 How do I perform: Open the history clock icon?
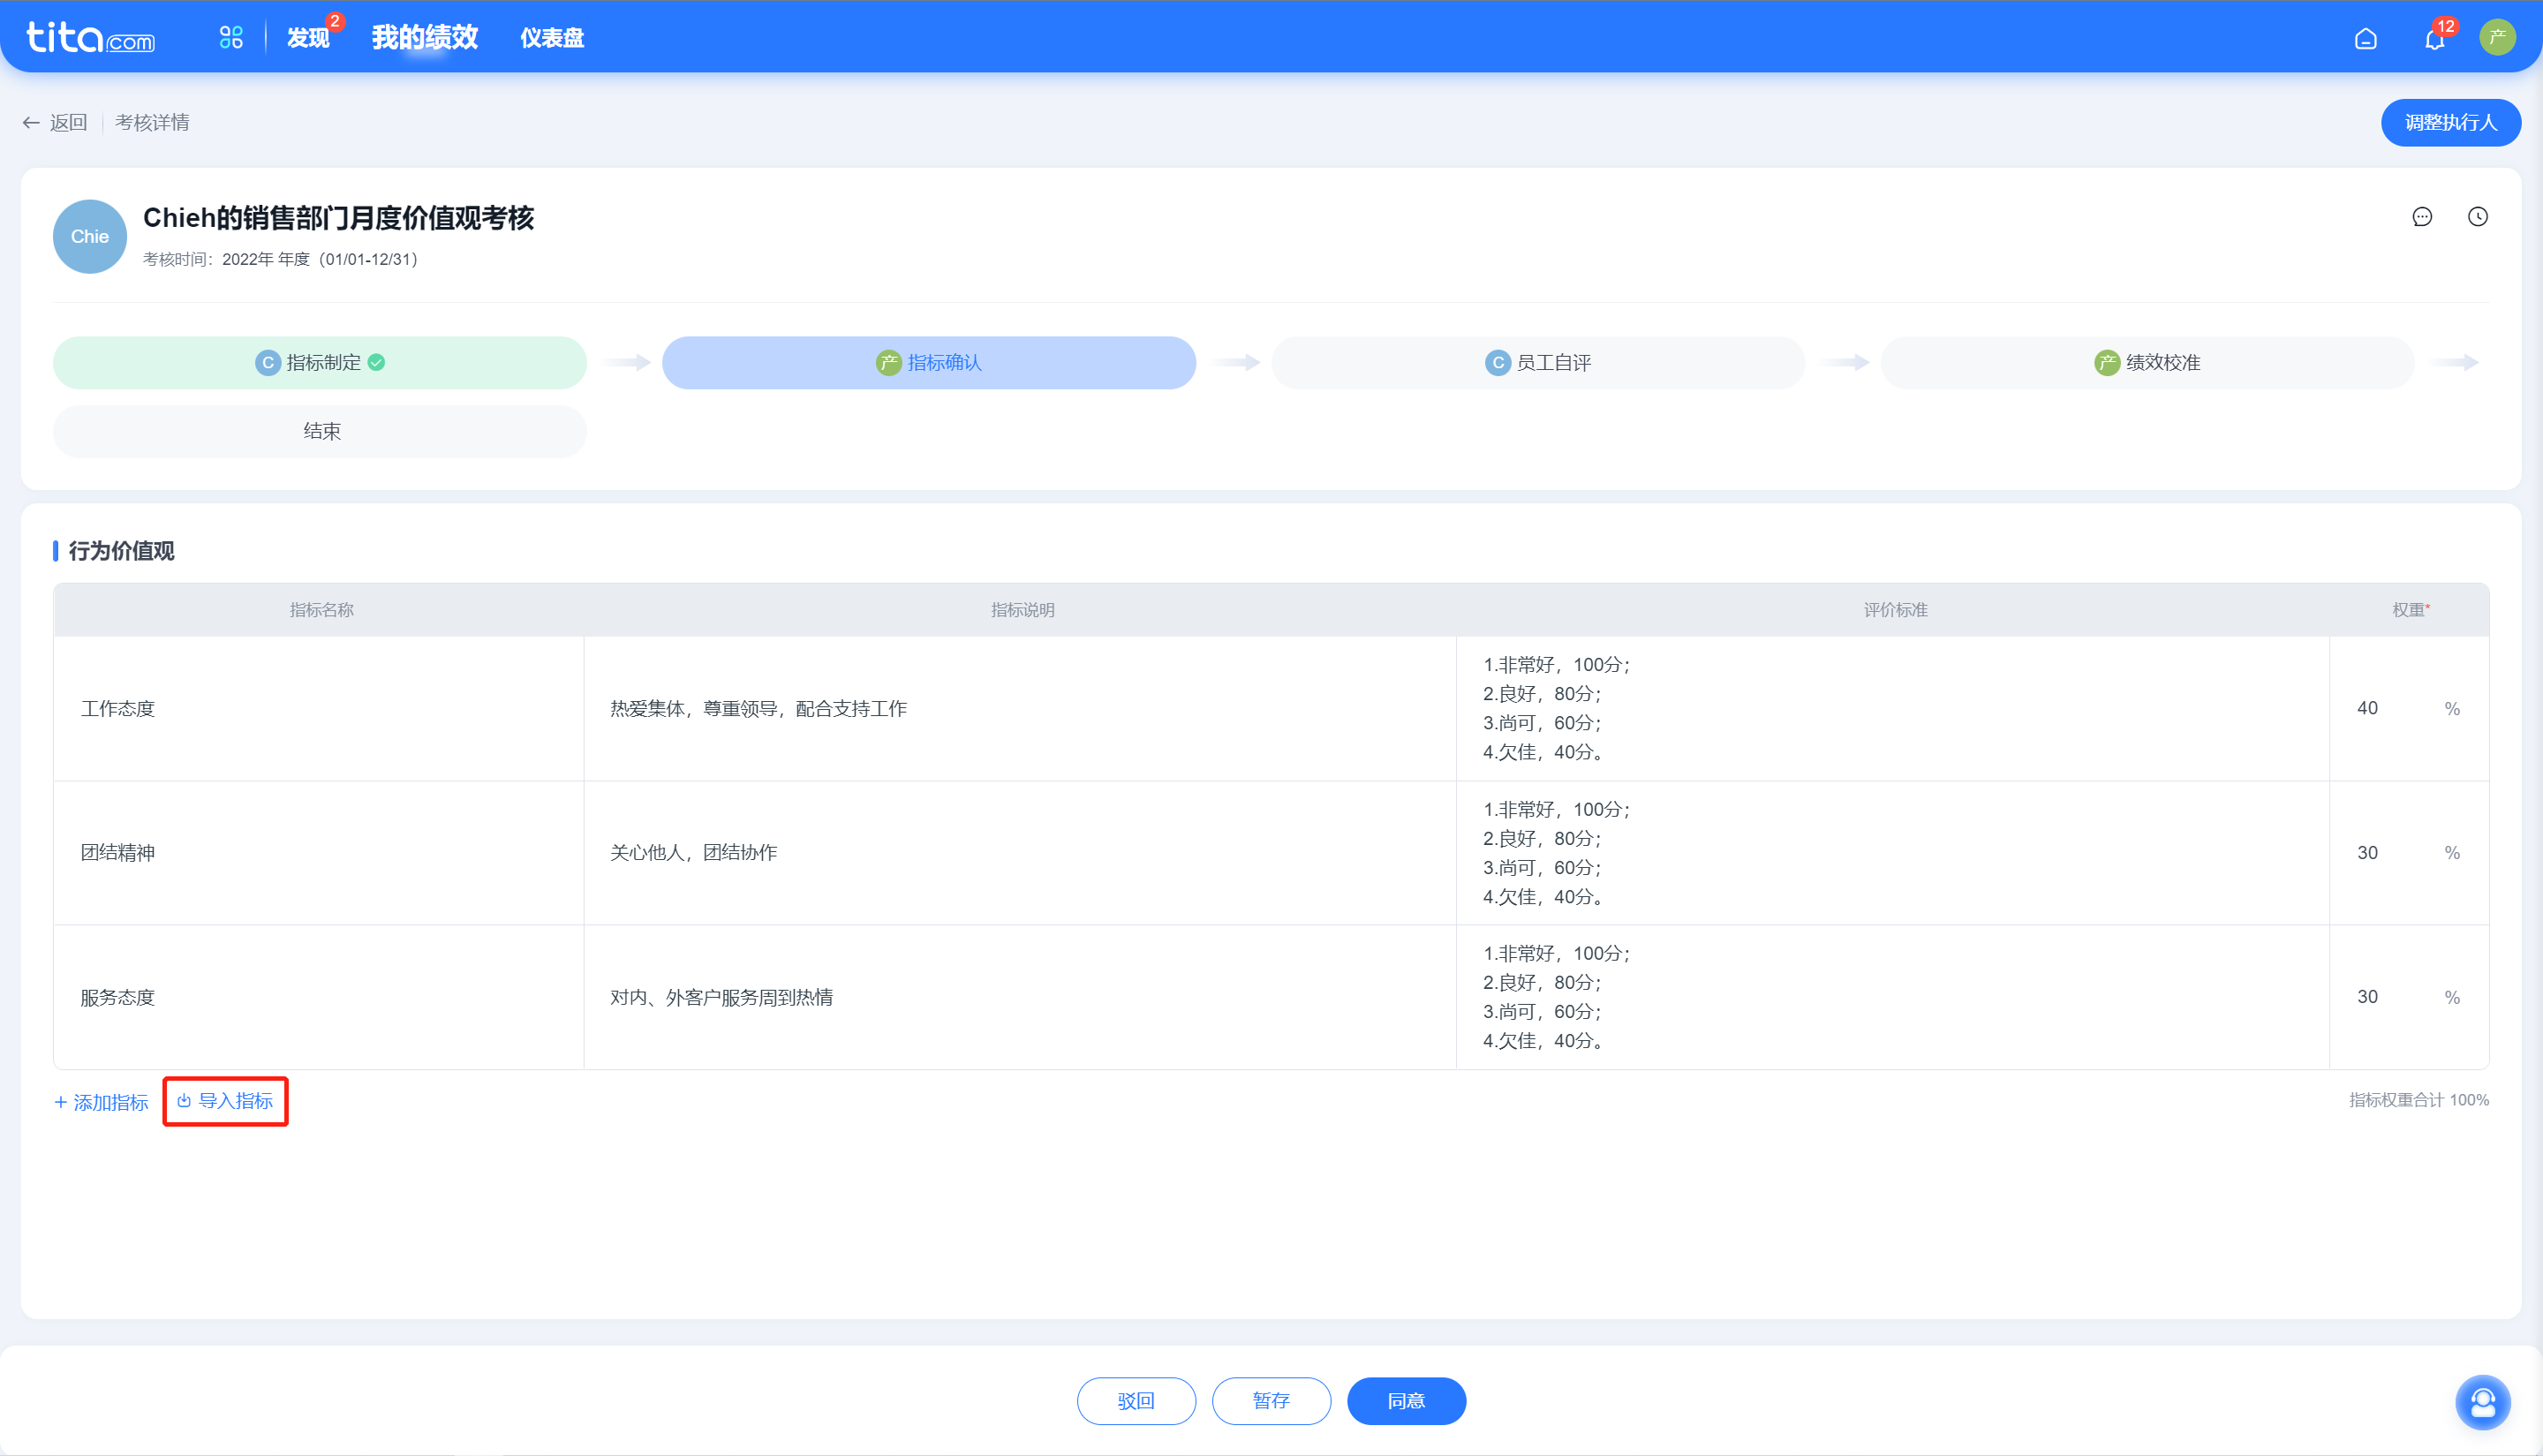click(x=2477, y=217)
